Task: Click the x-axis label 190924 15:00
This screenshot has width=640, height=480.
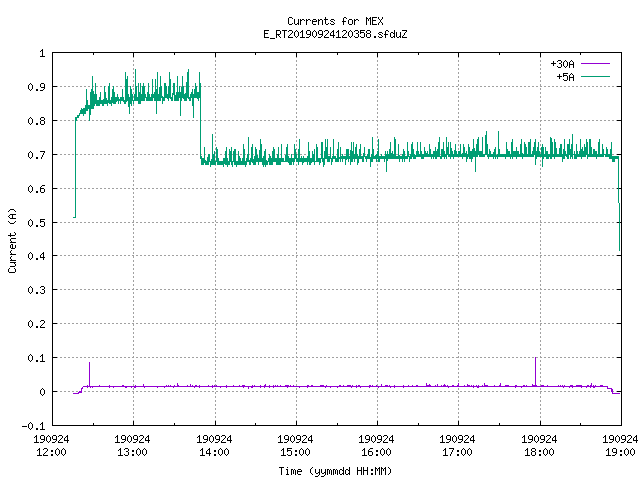Action: click(x=295, y=445)
